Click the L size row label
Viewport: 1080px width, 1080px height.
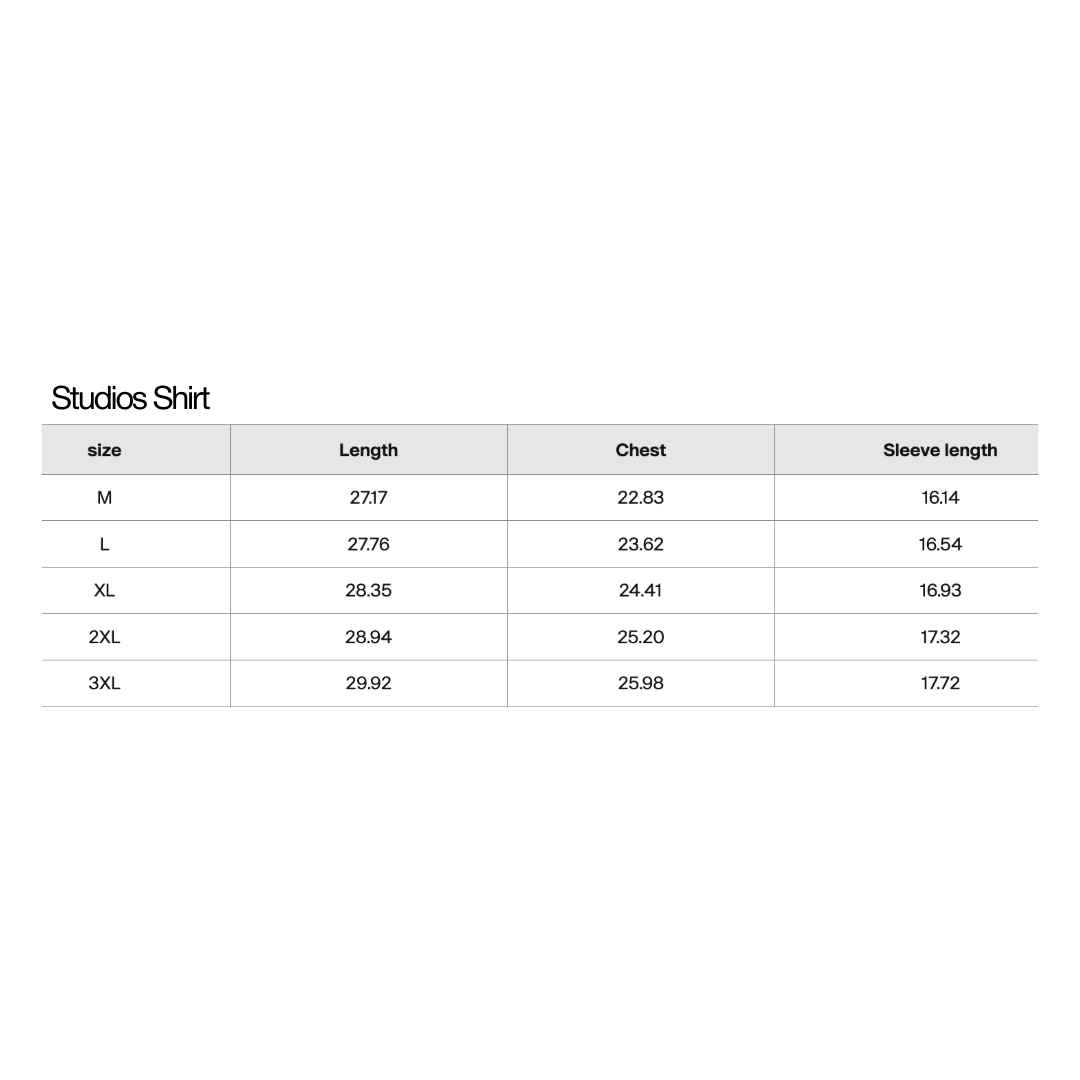104,544
